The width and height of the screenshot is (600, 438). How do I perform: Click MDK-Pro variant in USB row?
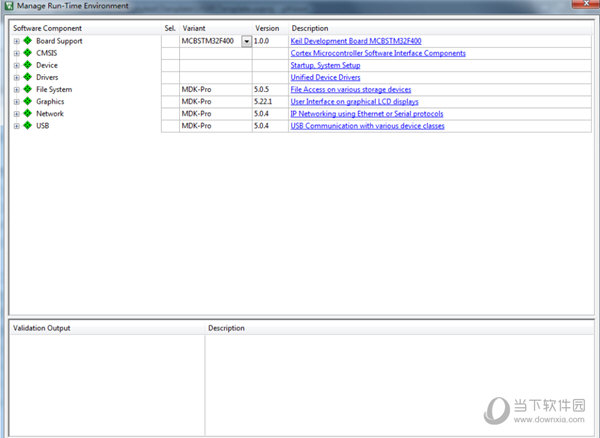196,126
